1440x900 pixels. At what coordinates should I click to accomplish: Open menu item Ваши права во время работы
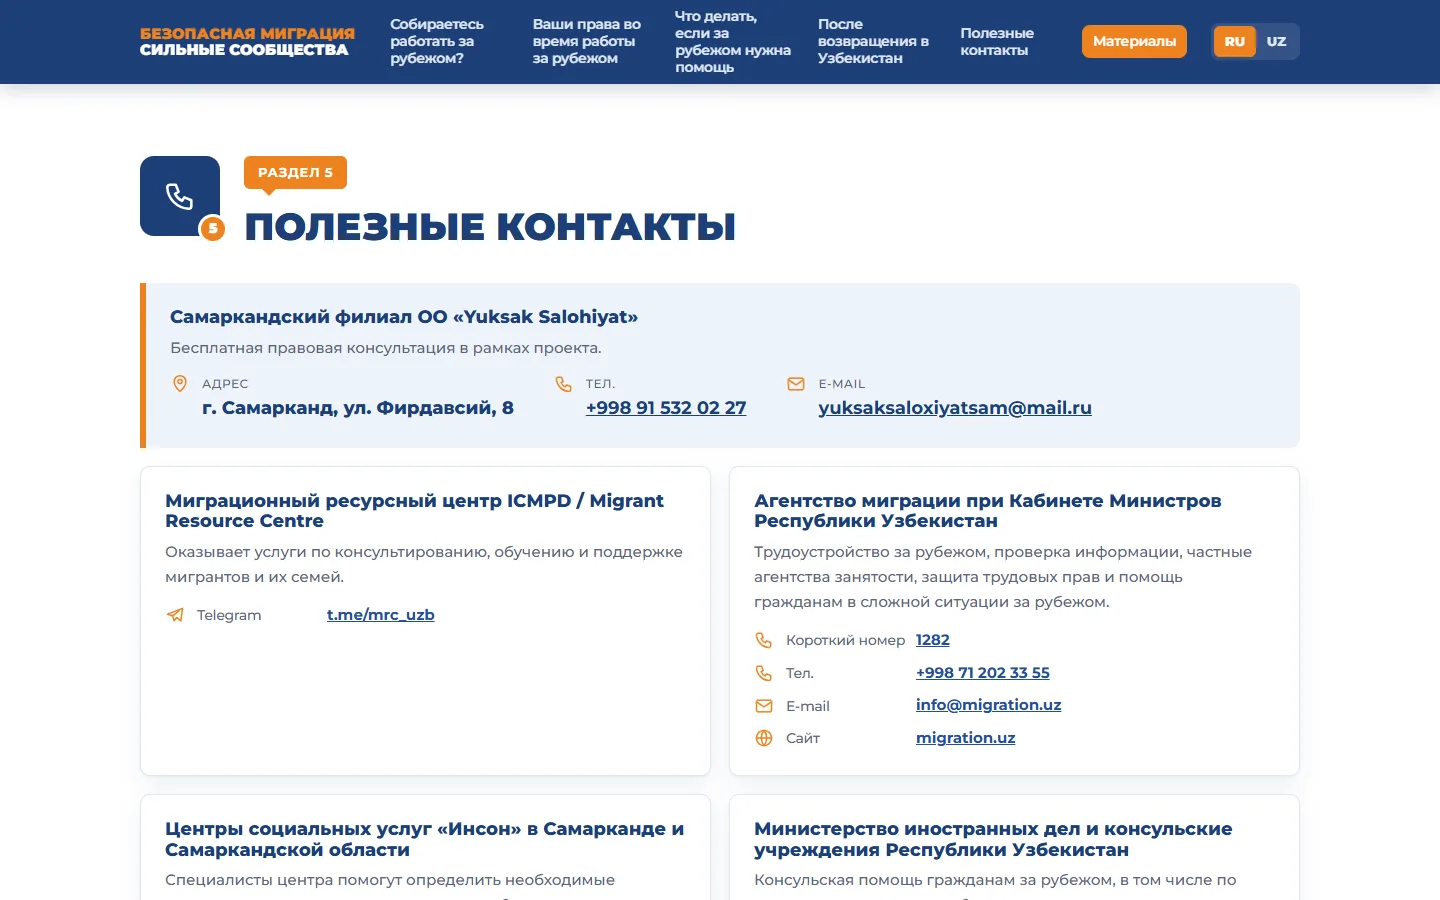point(587,41)
